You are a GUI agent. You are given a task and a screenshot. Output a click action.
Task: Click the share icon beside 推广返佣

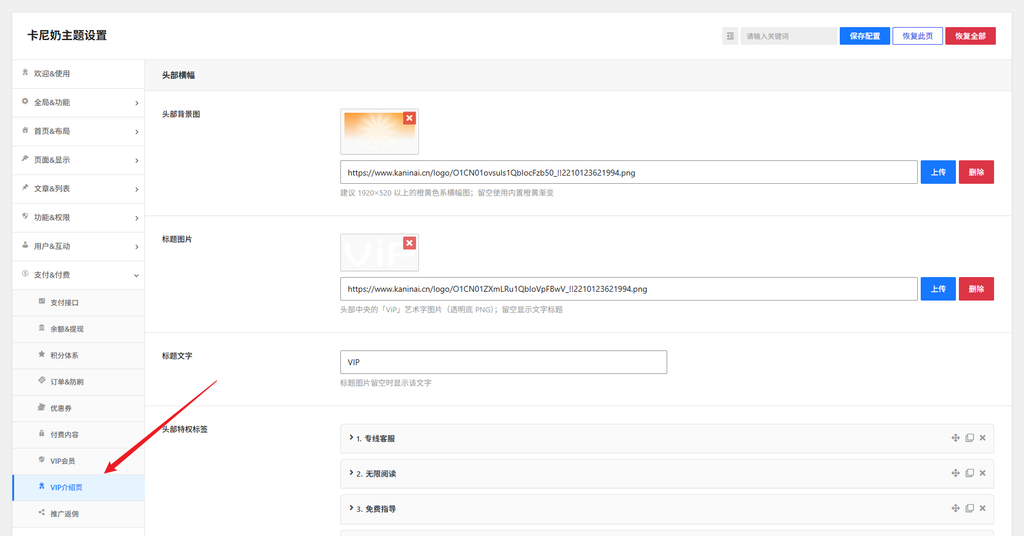(x=41, y=512)
